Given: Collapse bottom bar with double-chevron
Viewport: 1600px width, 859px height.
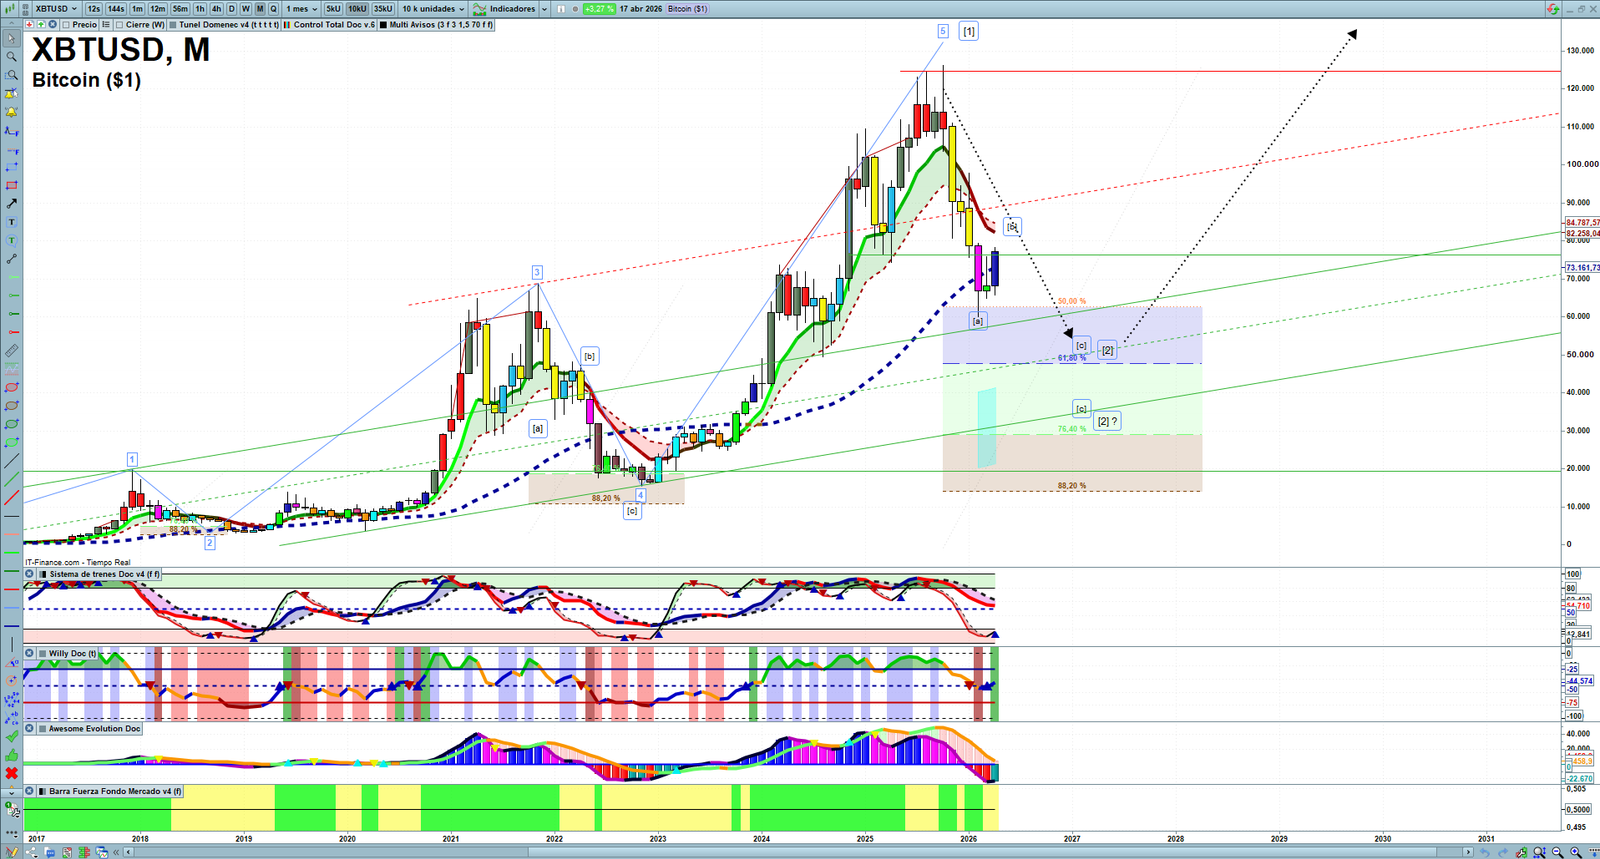Looking at the screenshot, I should (117, 852).
